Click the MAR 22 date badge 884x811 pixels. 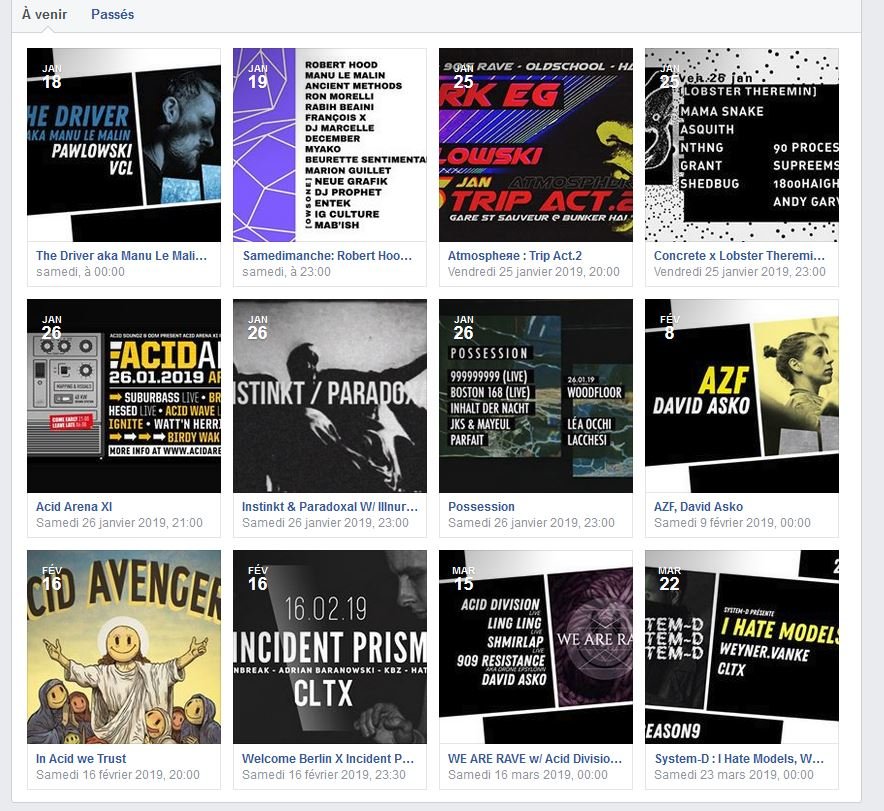coord(670,579)
